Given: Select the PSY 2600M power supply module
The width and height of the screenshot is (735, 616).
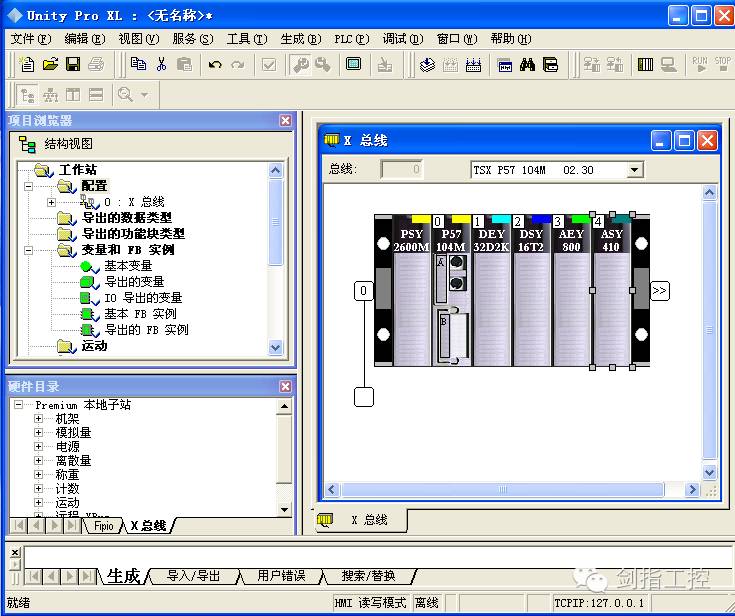Looking at the screenshot, I should click(411, 291).
